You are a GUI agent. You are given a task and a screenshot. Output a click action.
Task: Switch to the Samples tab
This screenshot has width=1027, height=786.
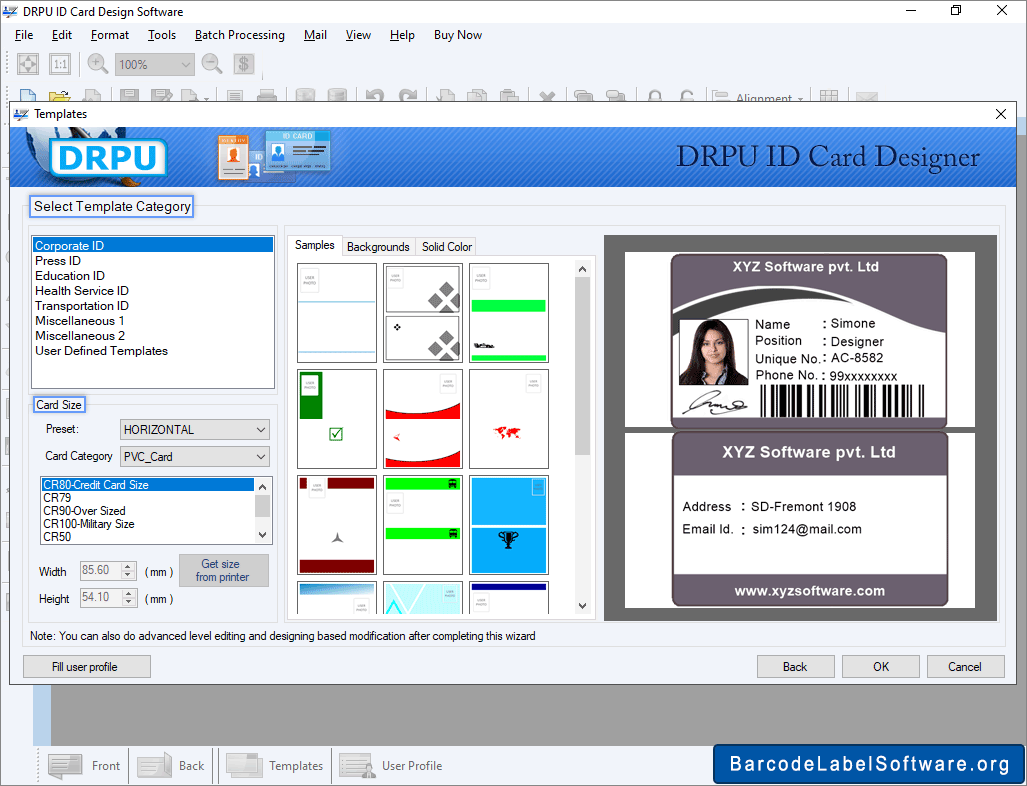coord(314,245)
